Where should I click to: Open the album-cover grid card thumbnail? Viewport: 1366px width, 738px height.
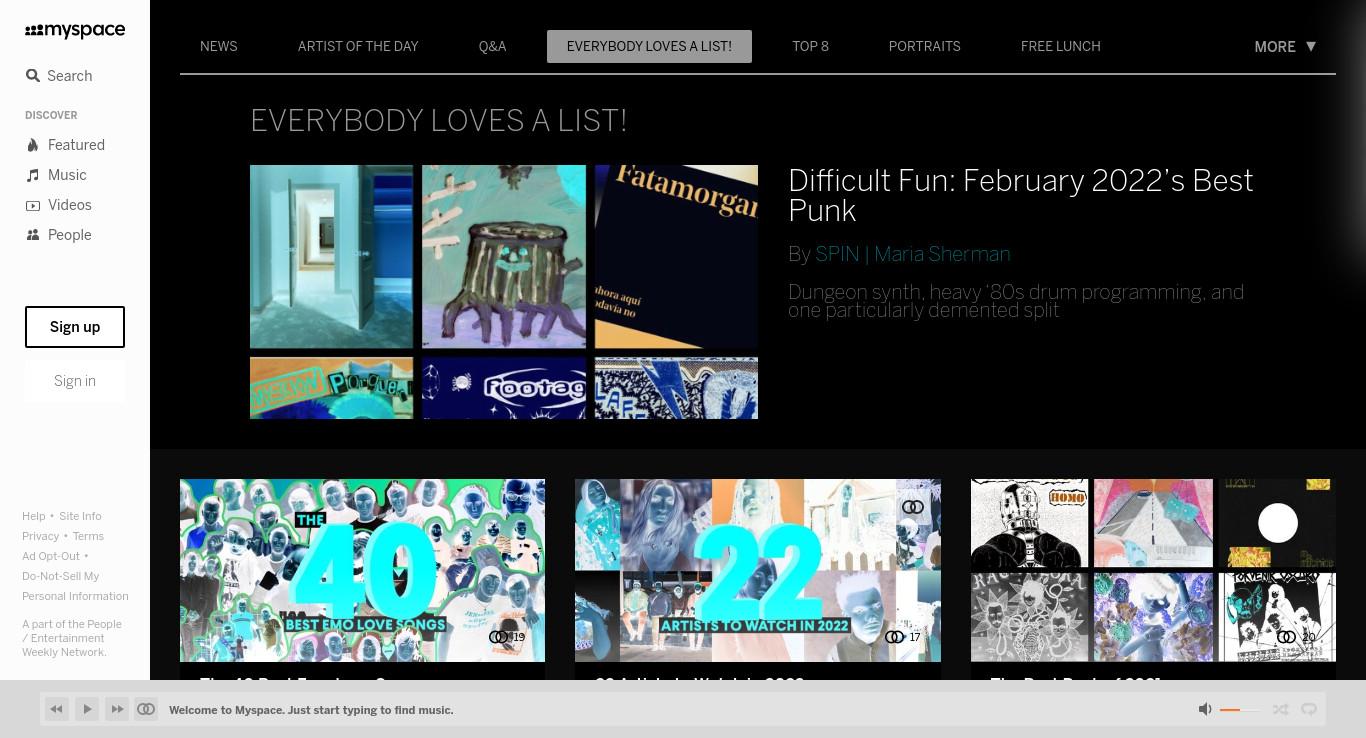click(1153, 570)
